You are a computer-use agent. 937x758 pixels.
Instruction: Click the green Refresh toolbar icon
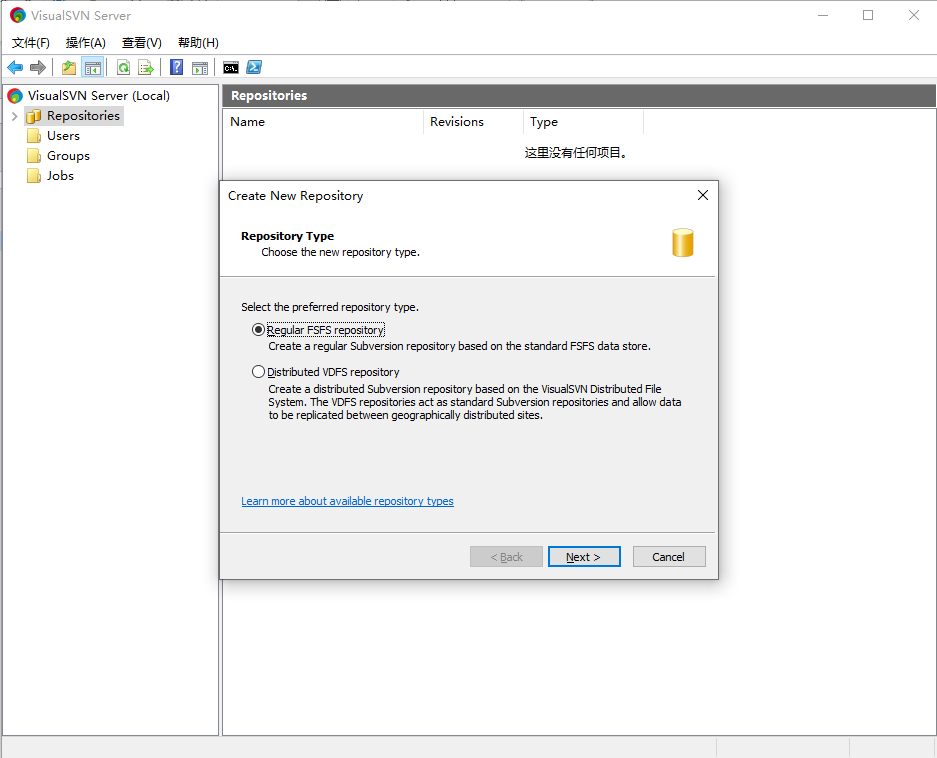click(124, 68)
